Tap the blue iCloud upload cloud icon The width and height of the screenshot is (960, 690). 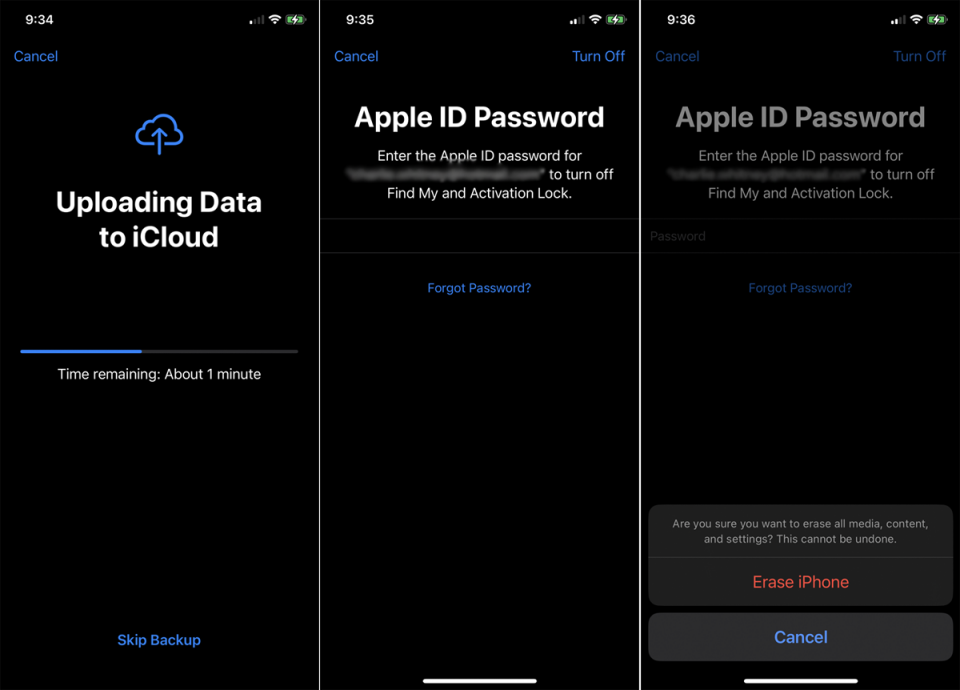[x=159, y=133]
